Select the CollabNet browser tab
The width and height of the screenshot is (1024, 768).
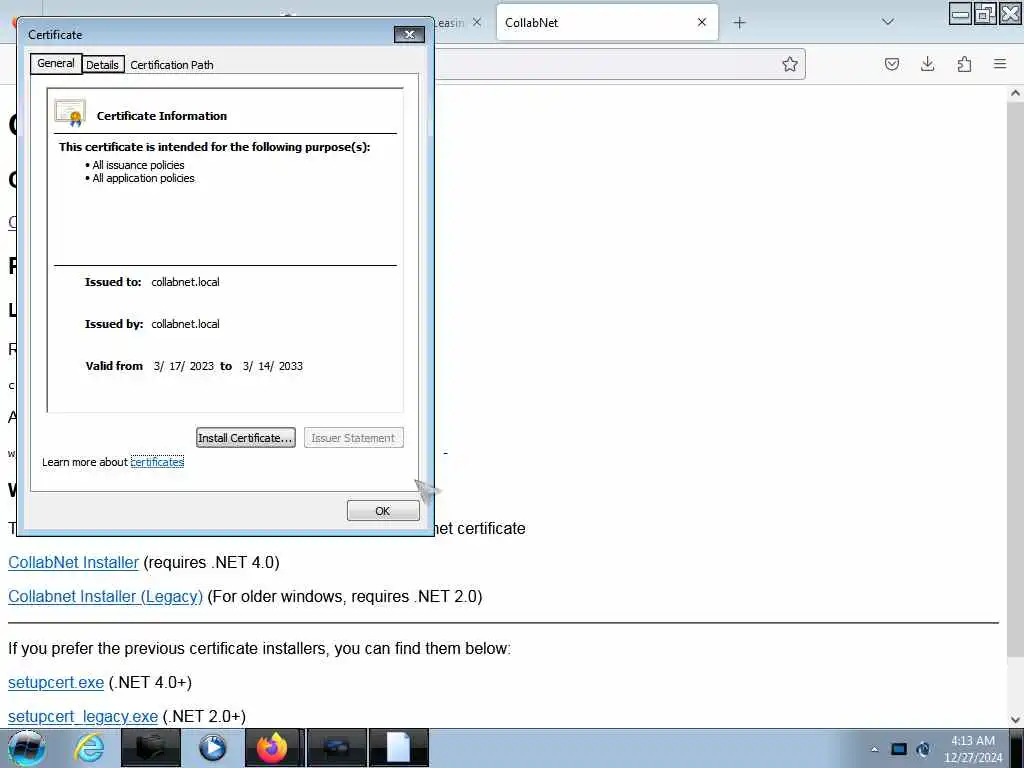pyautogui.click(x=607, y=22)
